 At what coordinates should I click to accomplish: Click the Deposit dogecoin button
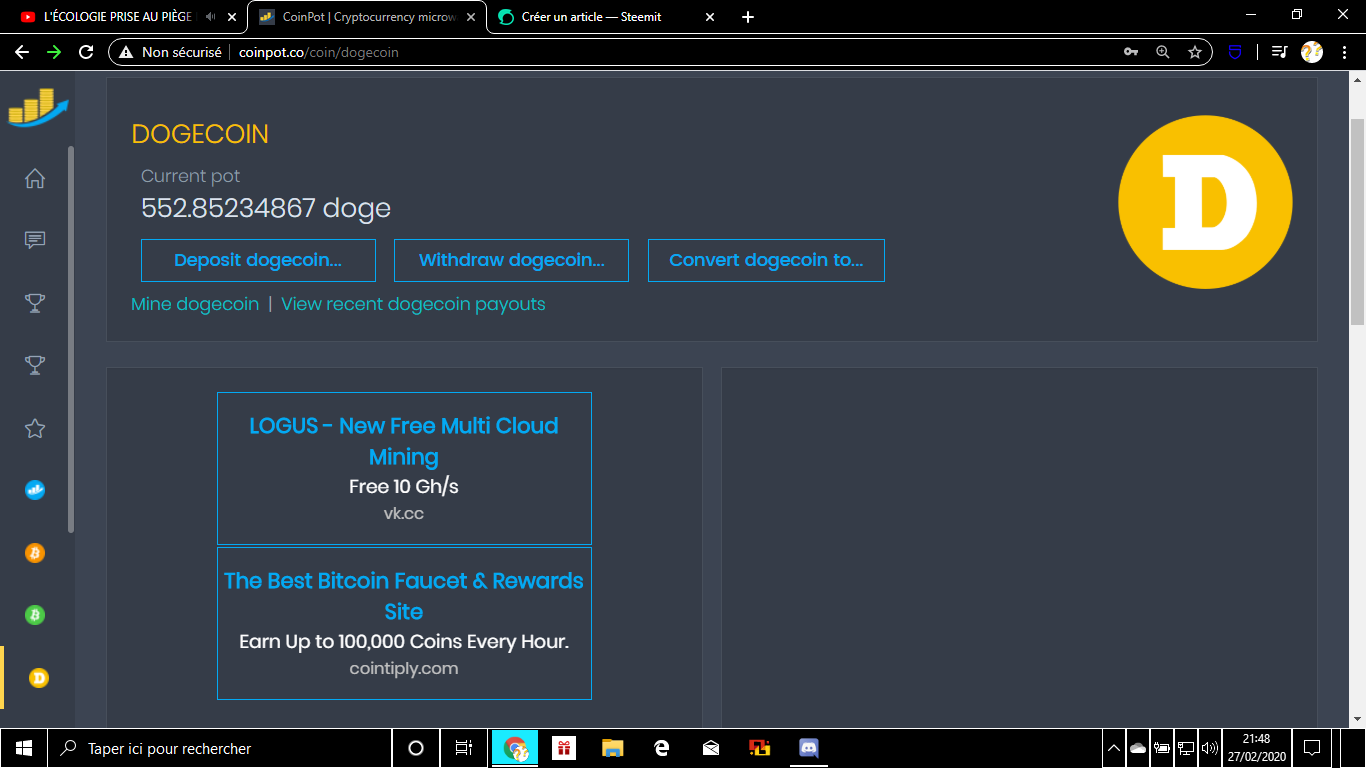(258, 260)
